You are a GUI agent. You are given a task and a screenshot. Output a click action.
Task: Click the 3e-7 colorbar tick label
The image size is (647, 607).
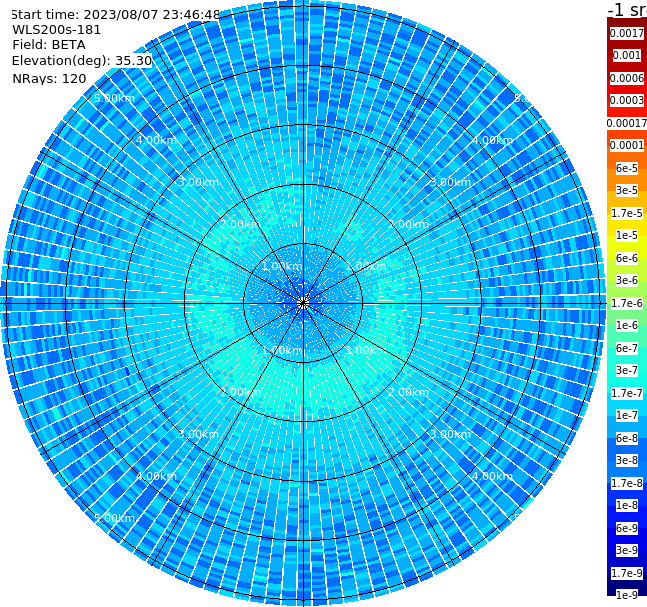coord(627,370)
